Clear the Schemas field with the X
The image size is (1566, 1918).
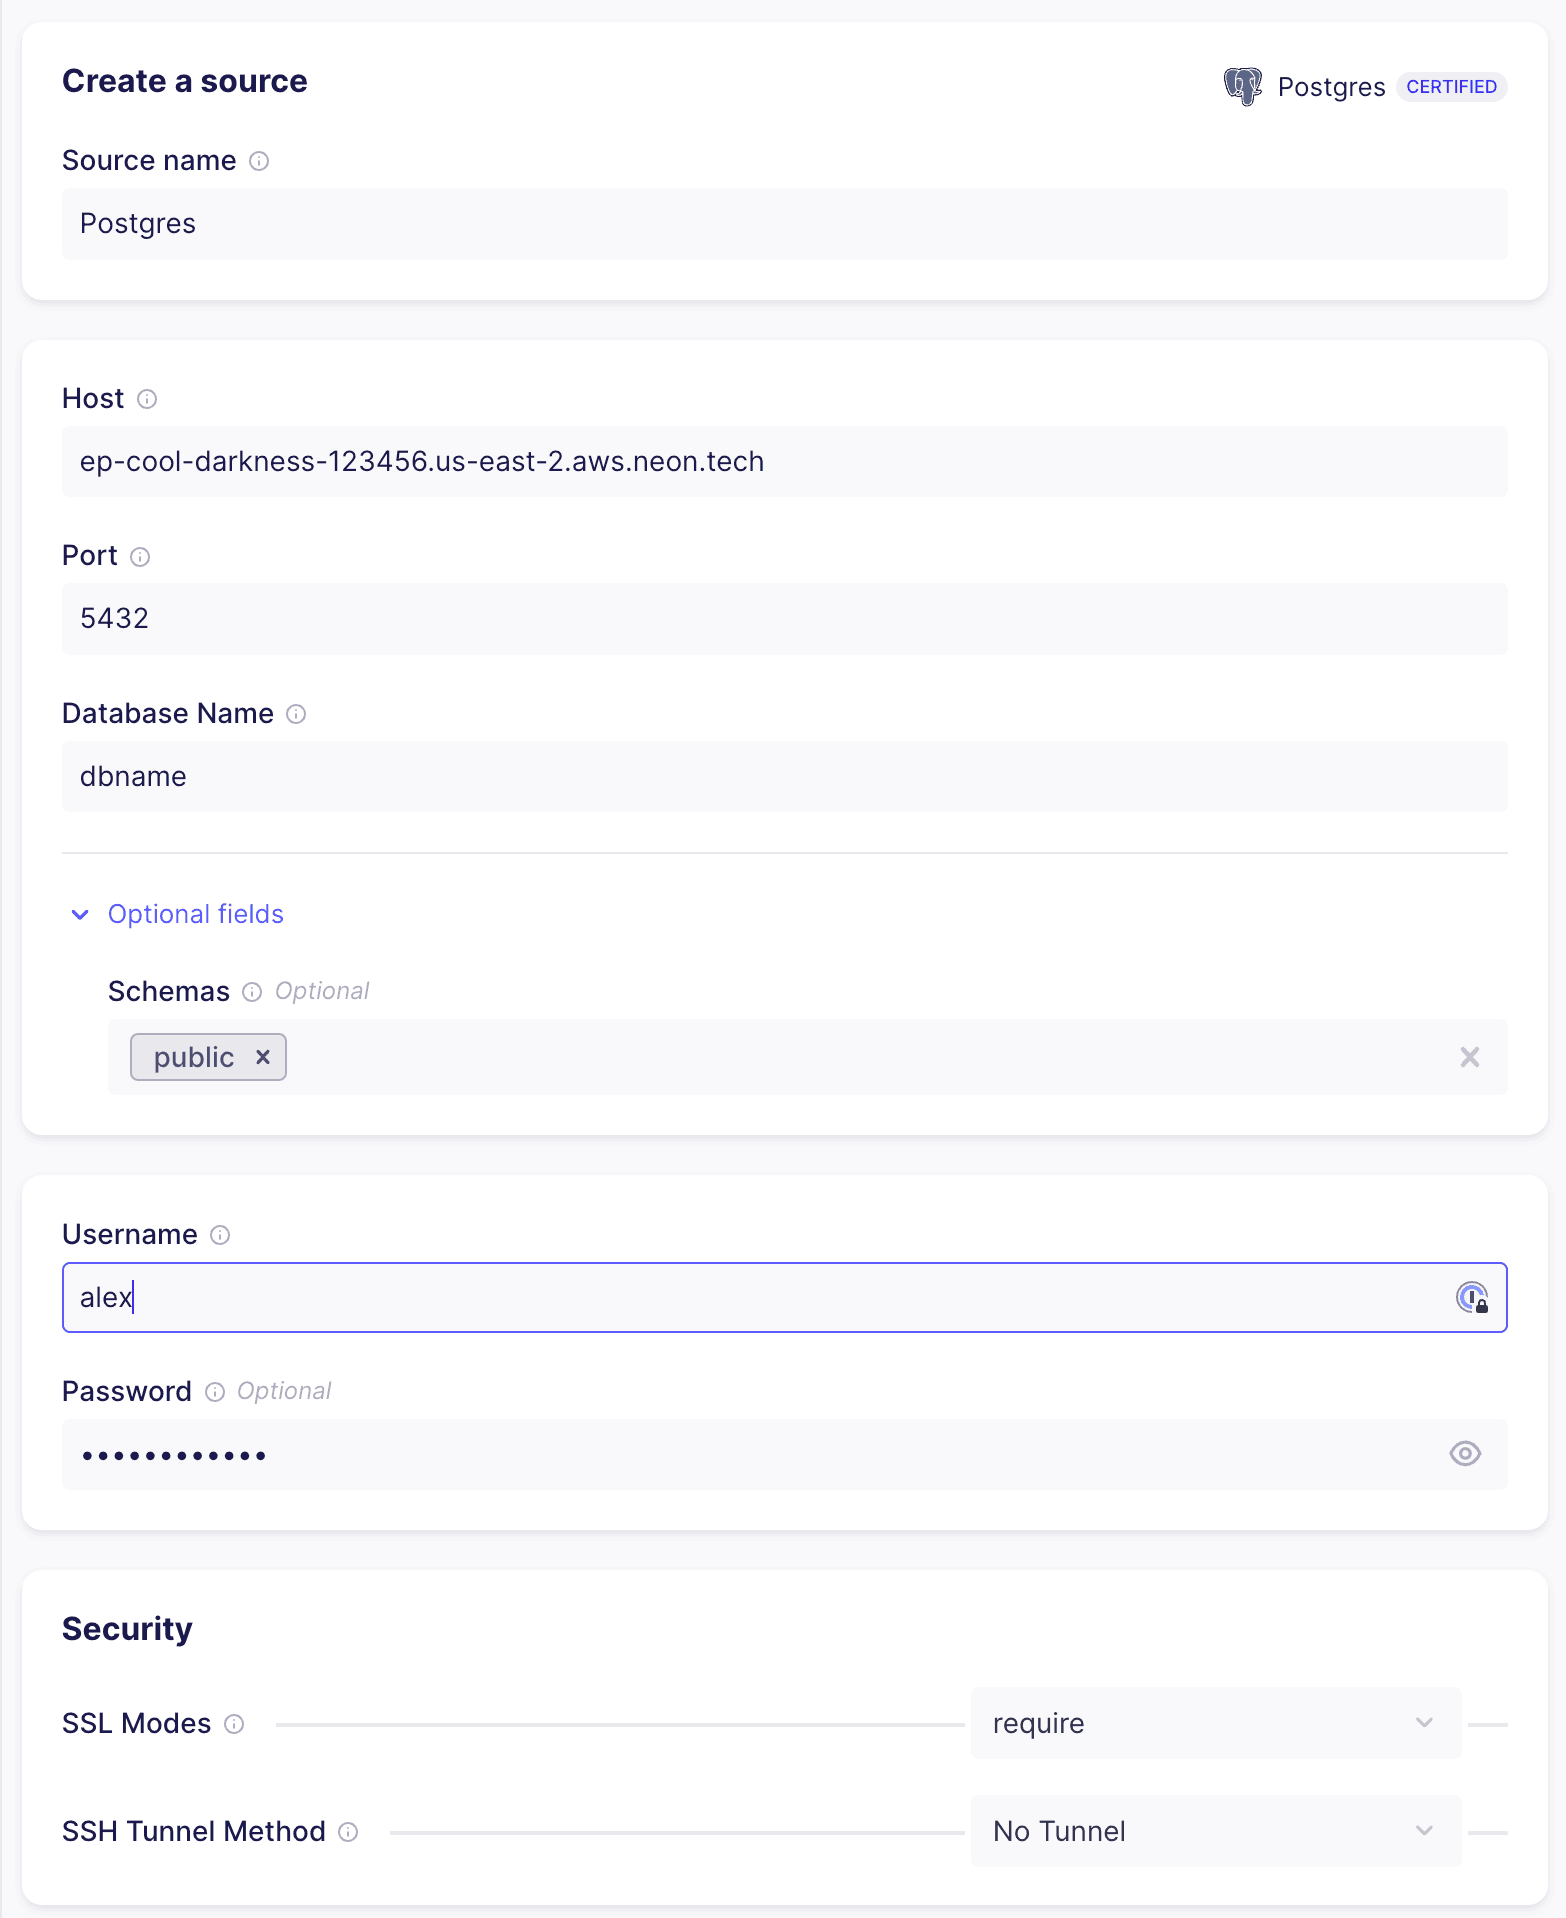point(1469,1057)
